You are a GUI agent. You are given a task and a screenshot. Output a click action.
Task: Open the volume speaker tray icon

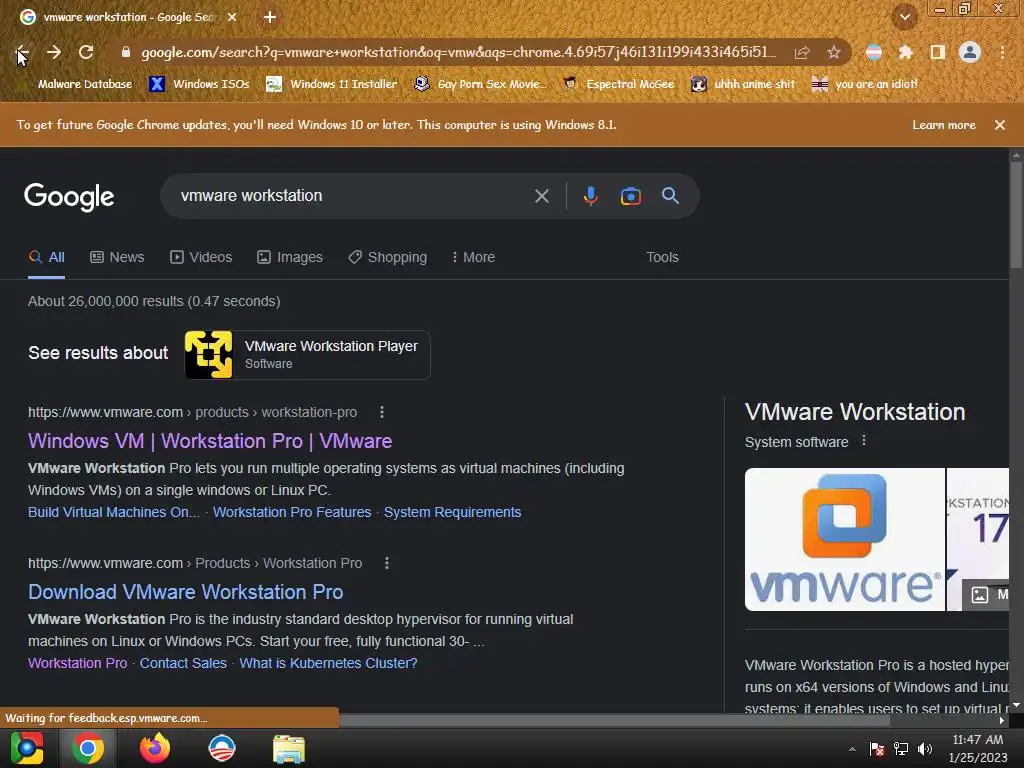point(925,748)
